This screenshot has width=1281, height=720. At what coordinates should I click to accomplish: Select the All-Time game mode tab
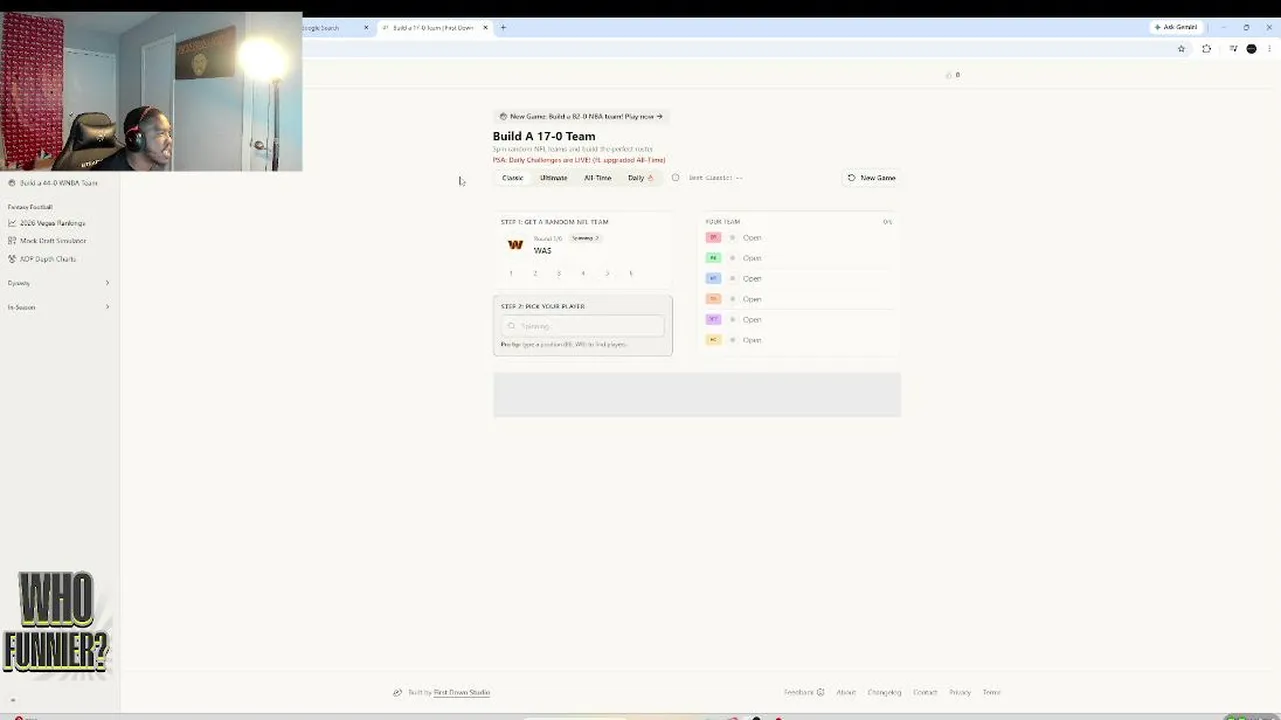click(597, 178)
